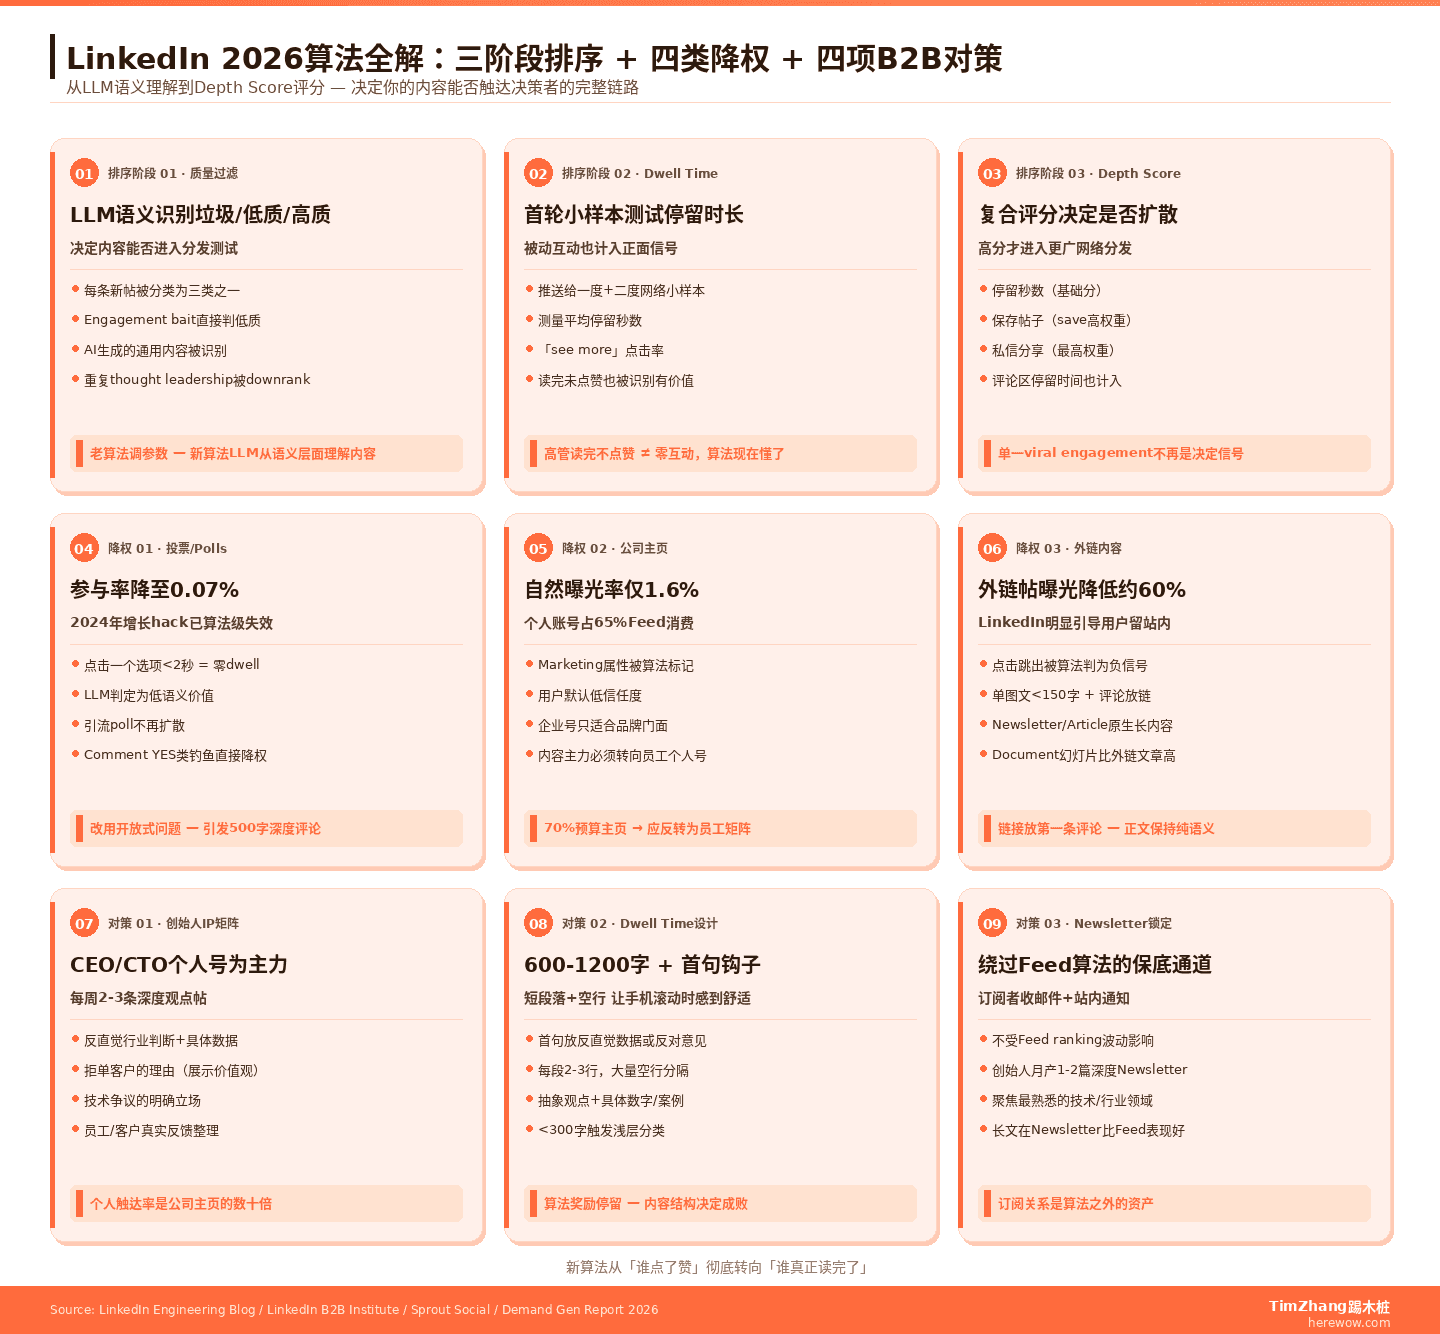The height and width of the screenshot is (1334, 1440).
Task: Toggle the bullet next to Marketing属性被算法标记
Action: click(529, 665)
